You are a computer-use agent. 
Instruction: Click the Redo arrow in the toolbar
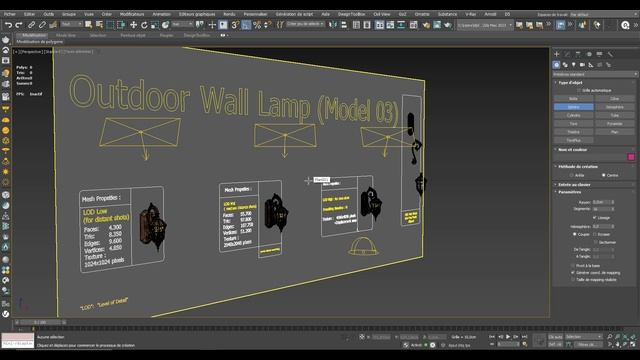(x=18, y=25)
